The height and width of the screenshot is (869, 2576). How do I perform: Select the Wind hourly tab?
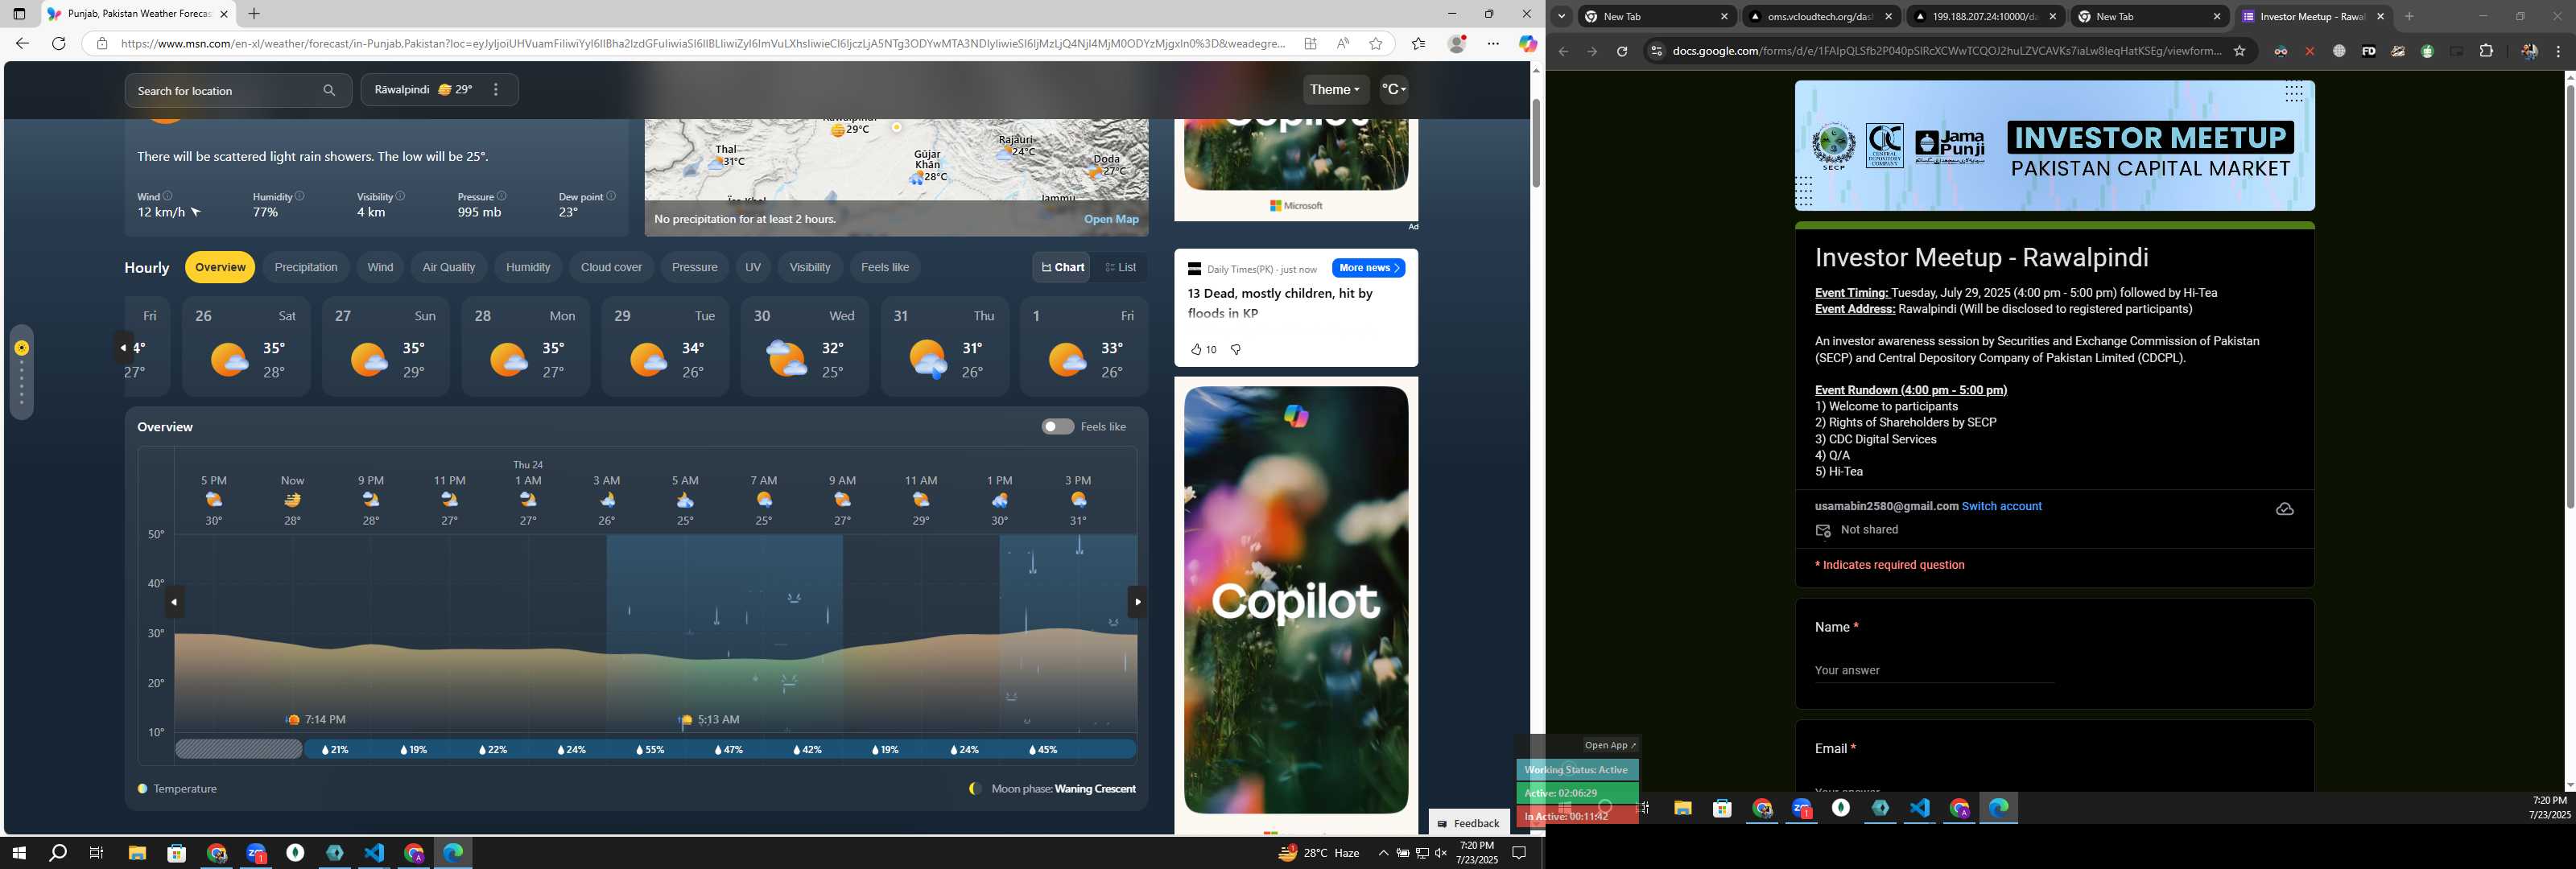(x=380, y=267)
